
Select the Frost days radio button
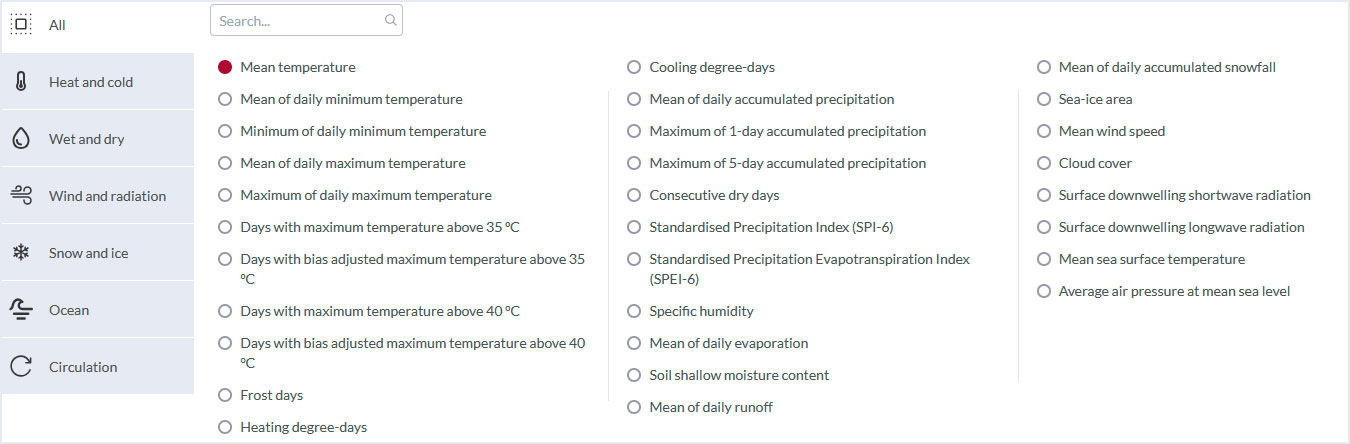point(225,395)
